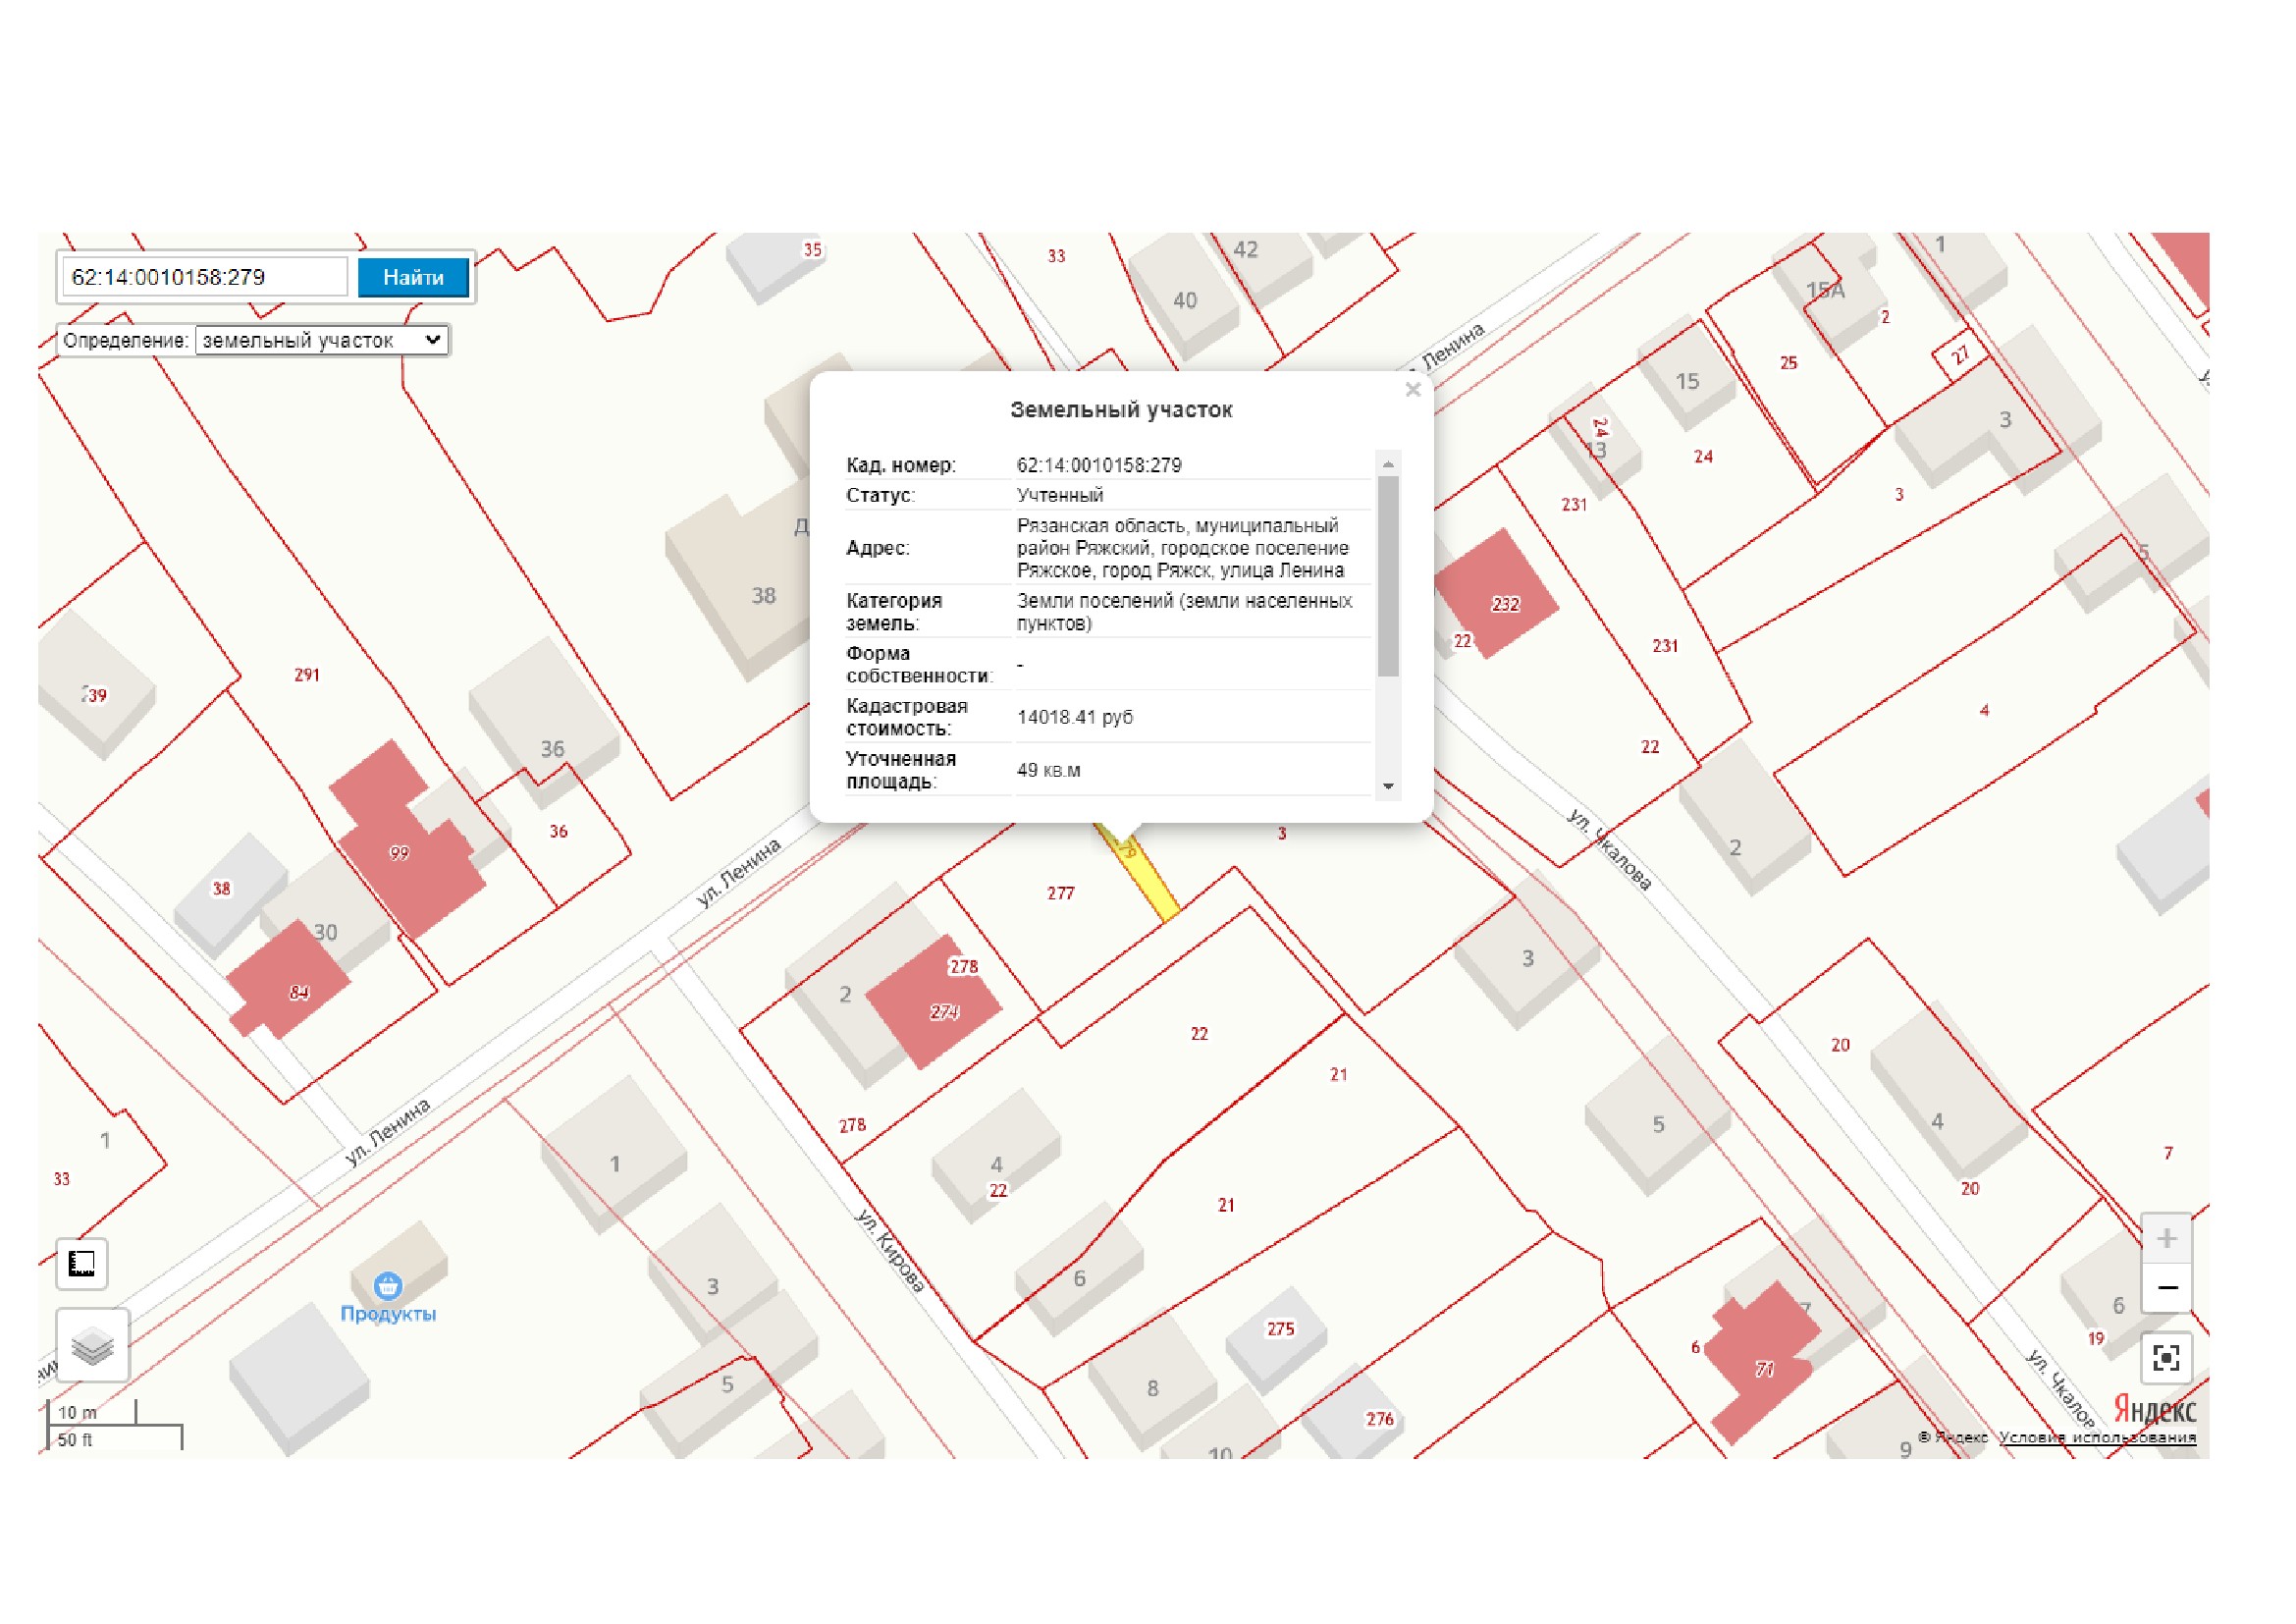The width and height of the screenshot is (2296, 1624).
Task: Focus the cadastral number search field
Action: coord(205,277)
